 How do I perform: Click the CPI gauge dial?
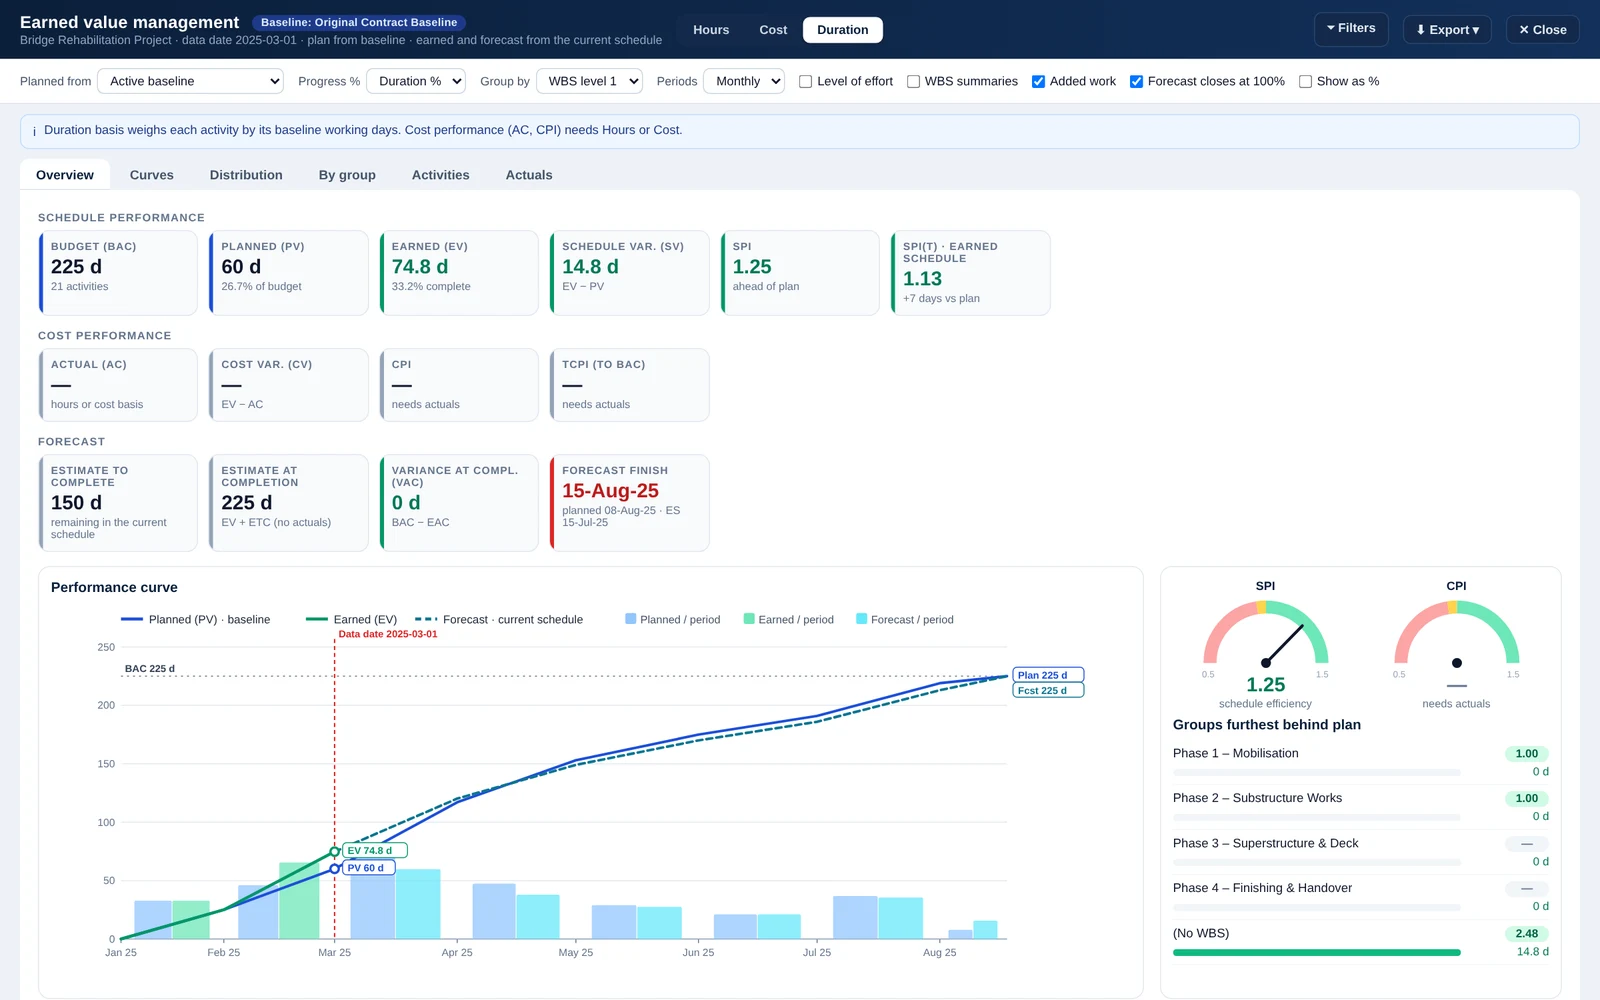click(1456, 634)
